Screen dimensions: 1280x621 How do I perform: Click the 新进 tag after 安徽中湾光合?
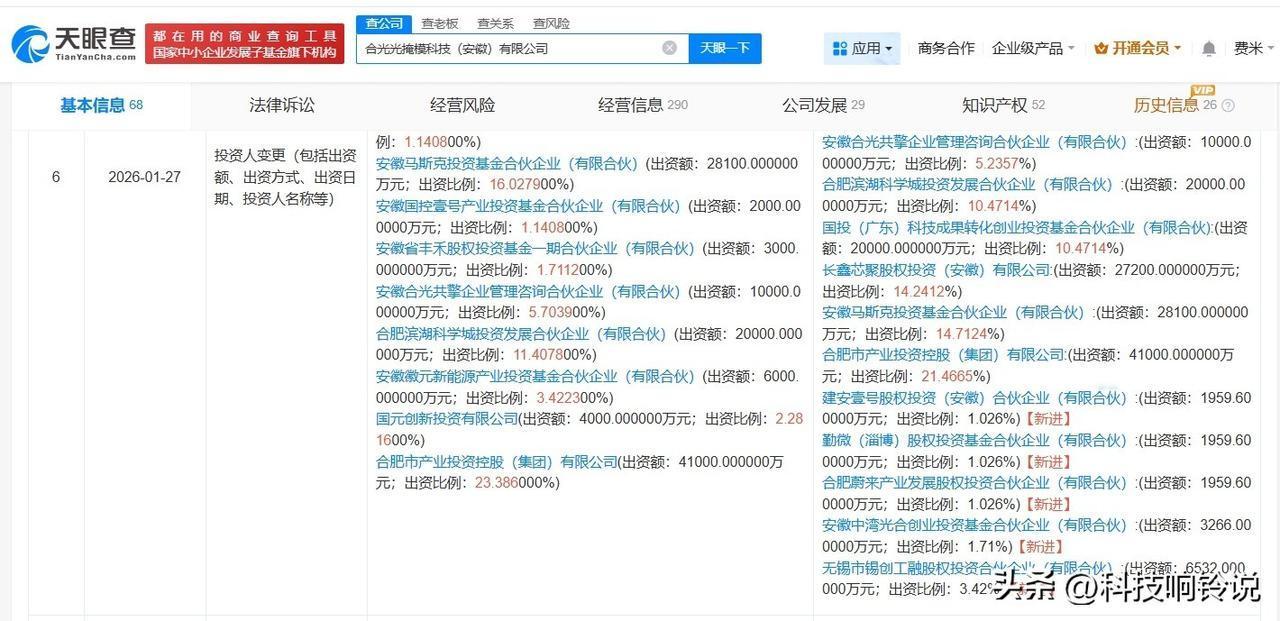pos(1040,546)
